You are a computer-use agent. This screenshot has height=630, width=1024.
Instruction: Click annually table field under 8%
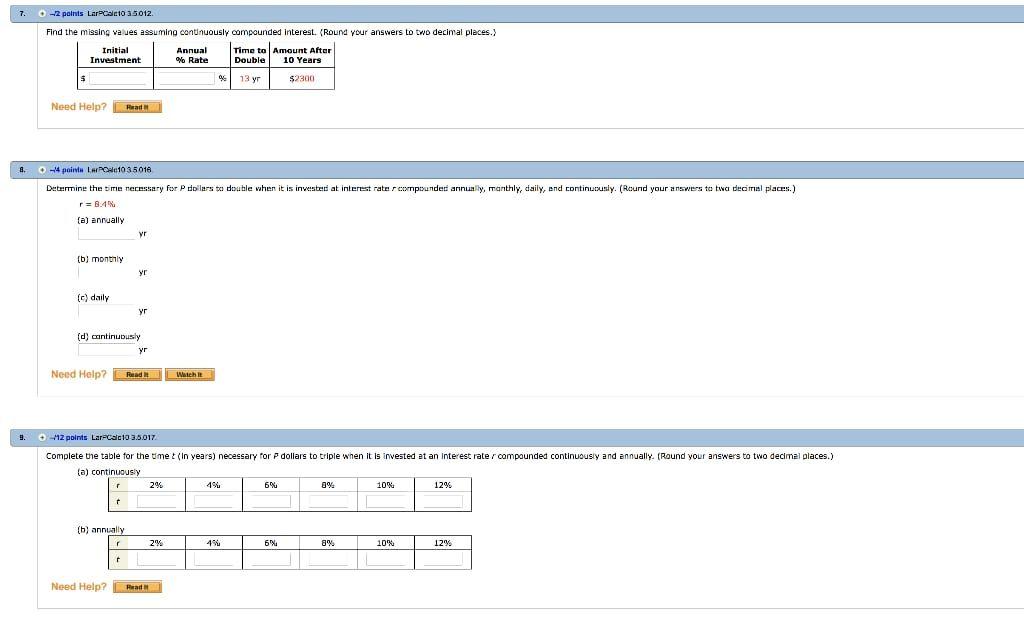coord(328,559)
